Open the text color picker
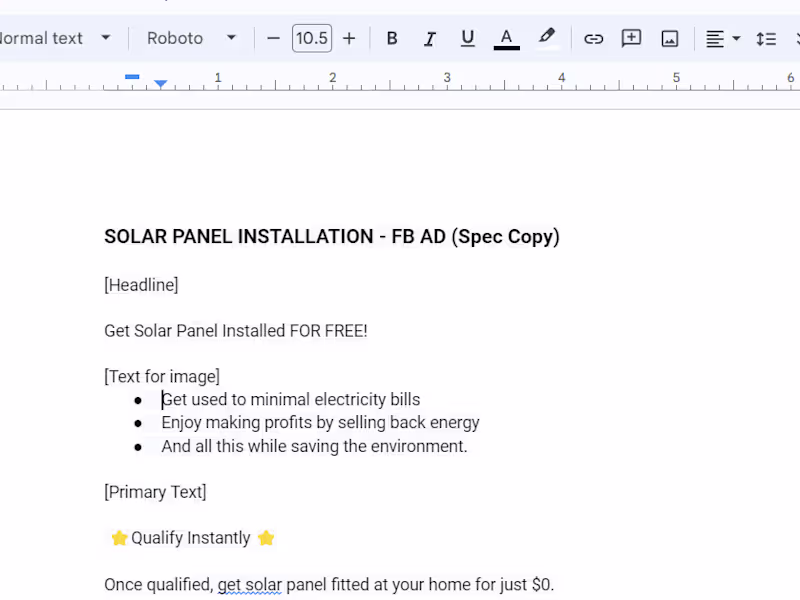 click(x=506, y=38)
